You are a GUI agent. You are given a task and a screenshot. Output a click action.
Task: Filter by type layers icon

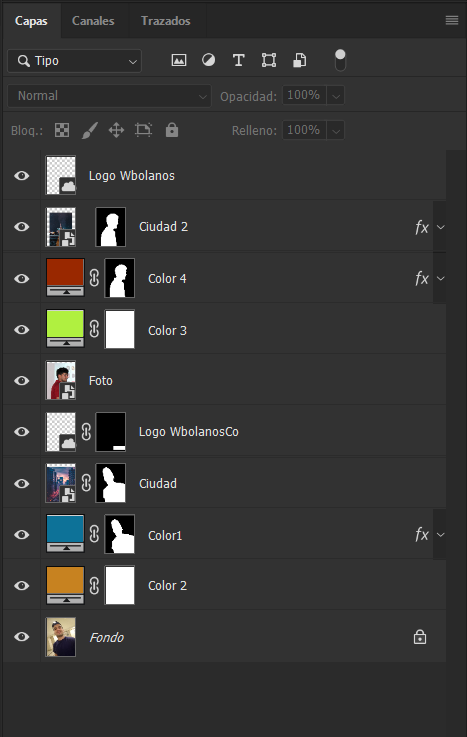pyautogui.click(x=239, y=60)
